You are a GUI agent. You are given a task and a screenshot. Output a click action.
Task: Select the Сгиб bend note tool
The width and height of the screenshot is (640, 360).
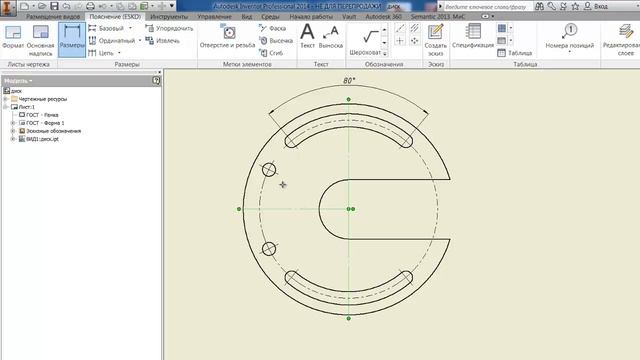(271, 53)
